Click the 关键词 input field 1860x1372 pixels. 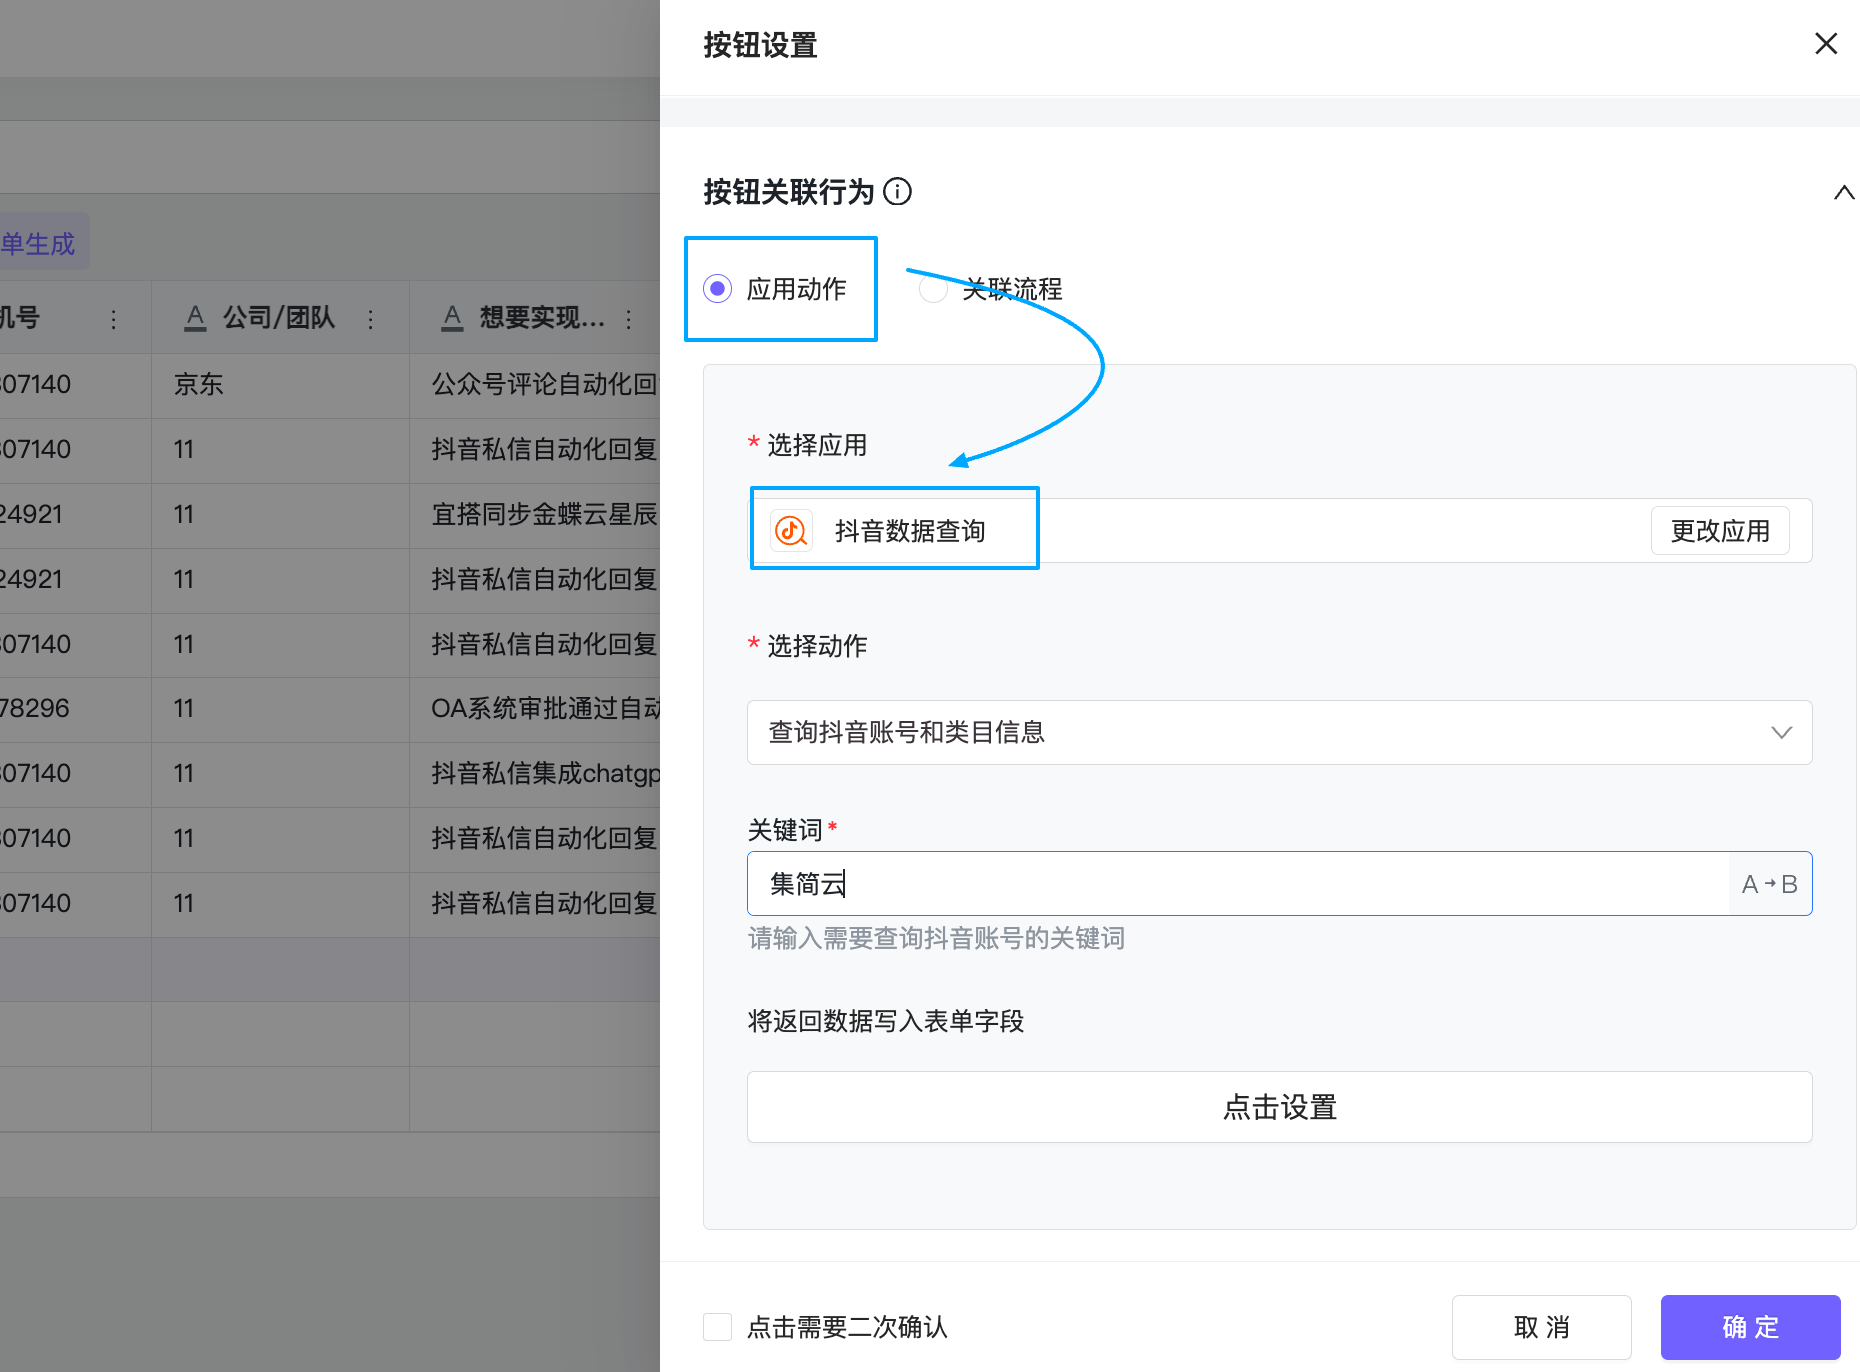click(1238, 884)
